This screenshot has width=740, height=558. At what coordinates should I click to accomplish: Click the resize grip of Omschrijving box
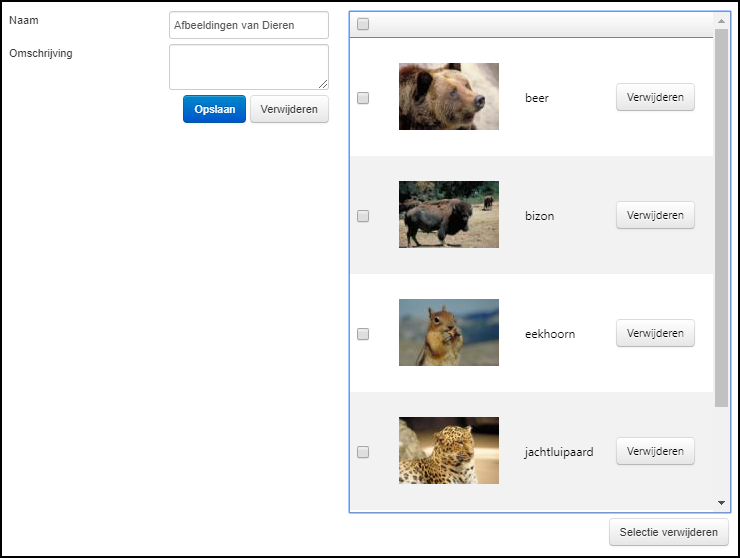(x=323, y=84)
